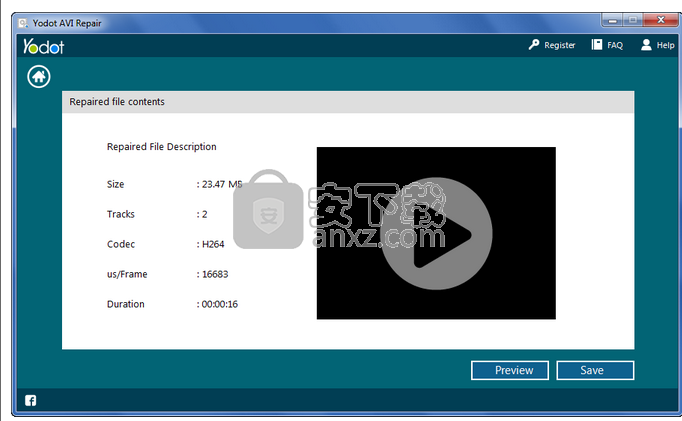Open the FAQ book icon
Image resolution: width=682 pixels, height=421 pixels.
597,45
